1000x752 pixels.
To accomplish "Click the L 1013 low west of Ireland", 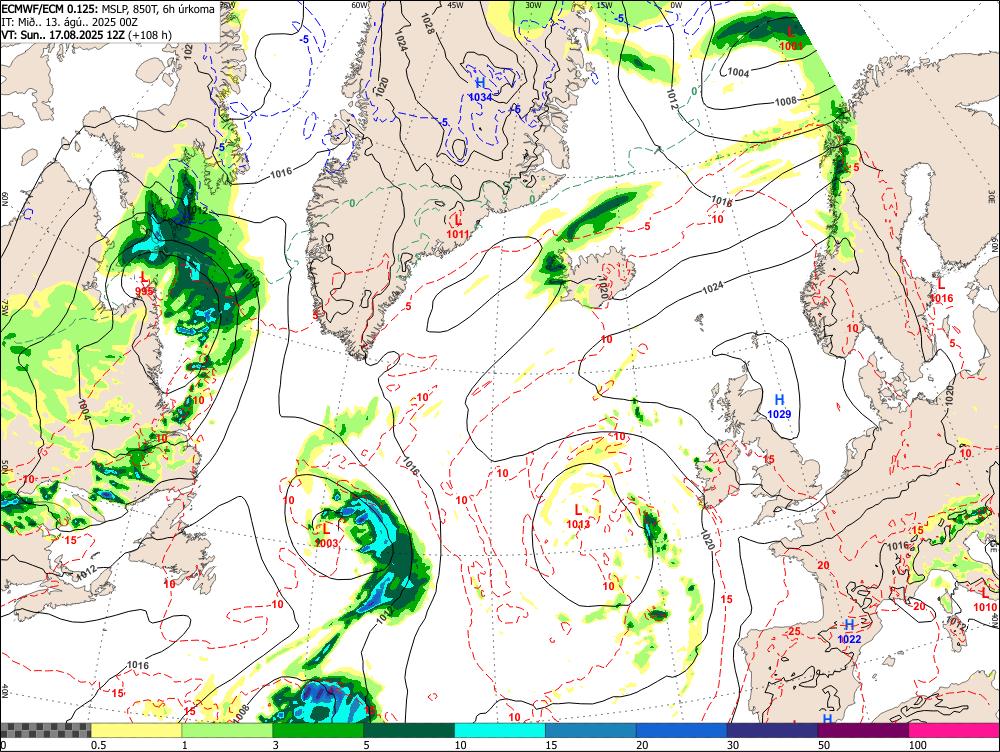I will coord(578,517).
